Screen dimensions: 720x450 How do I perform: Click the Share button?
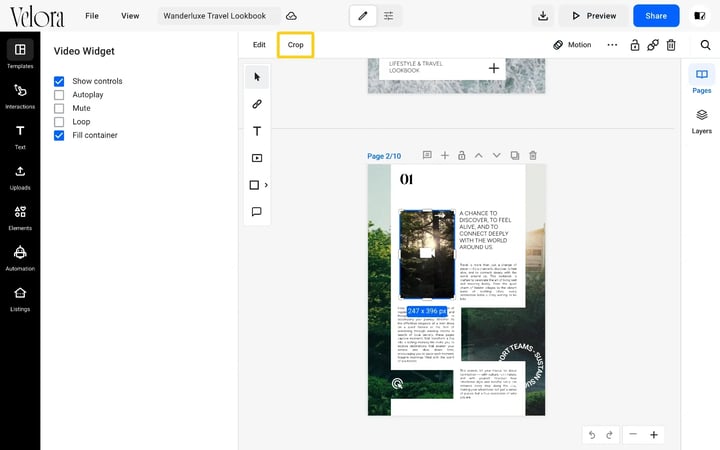[656, 16]
